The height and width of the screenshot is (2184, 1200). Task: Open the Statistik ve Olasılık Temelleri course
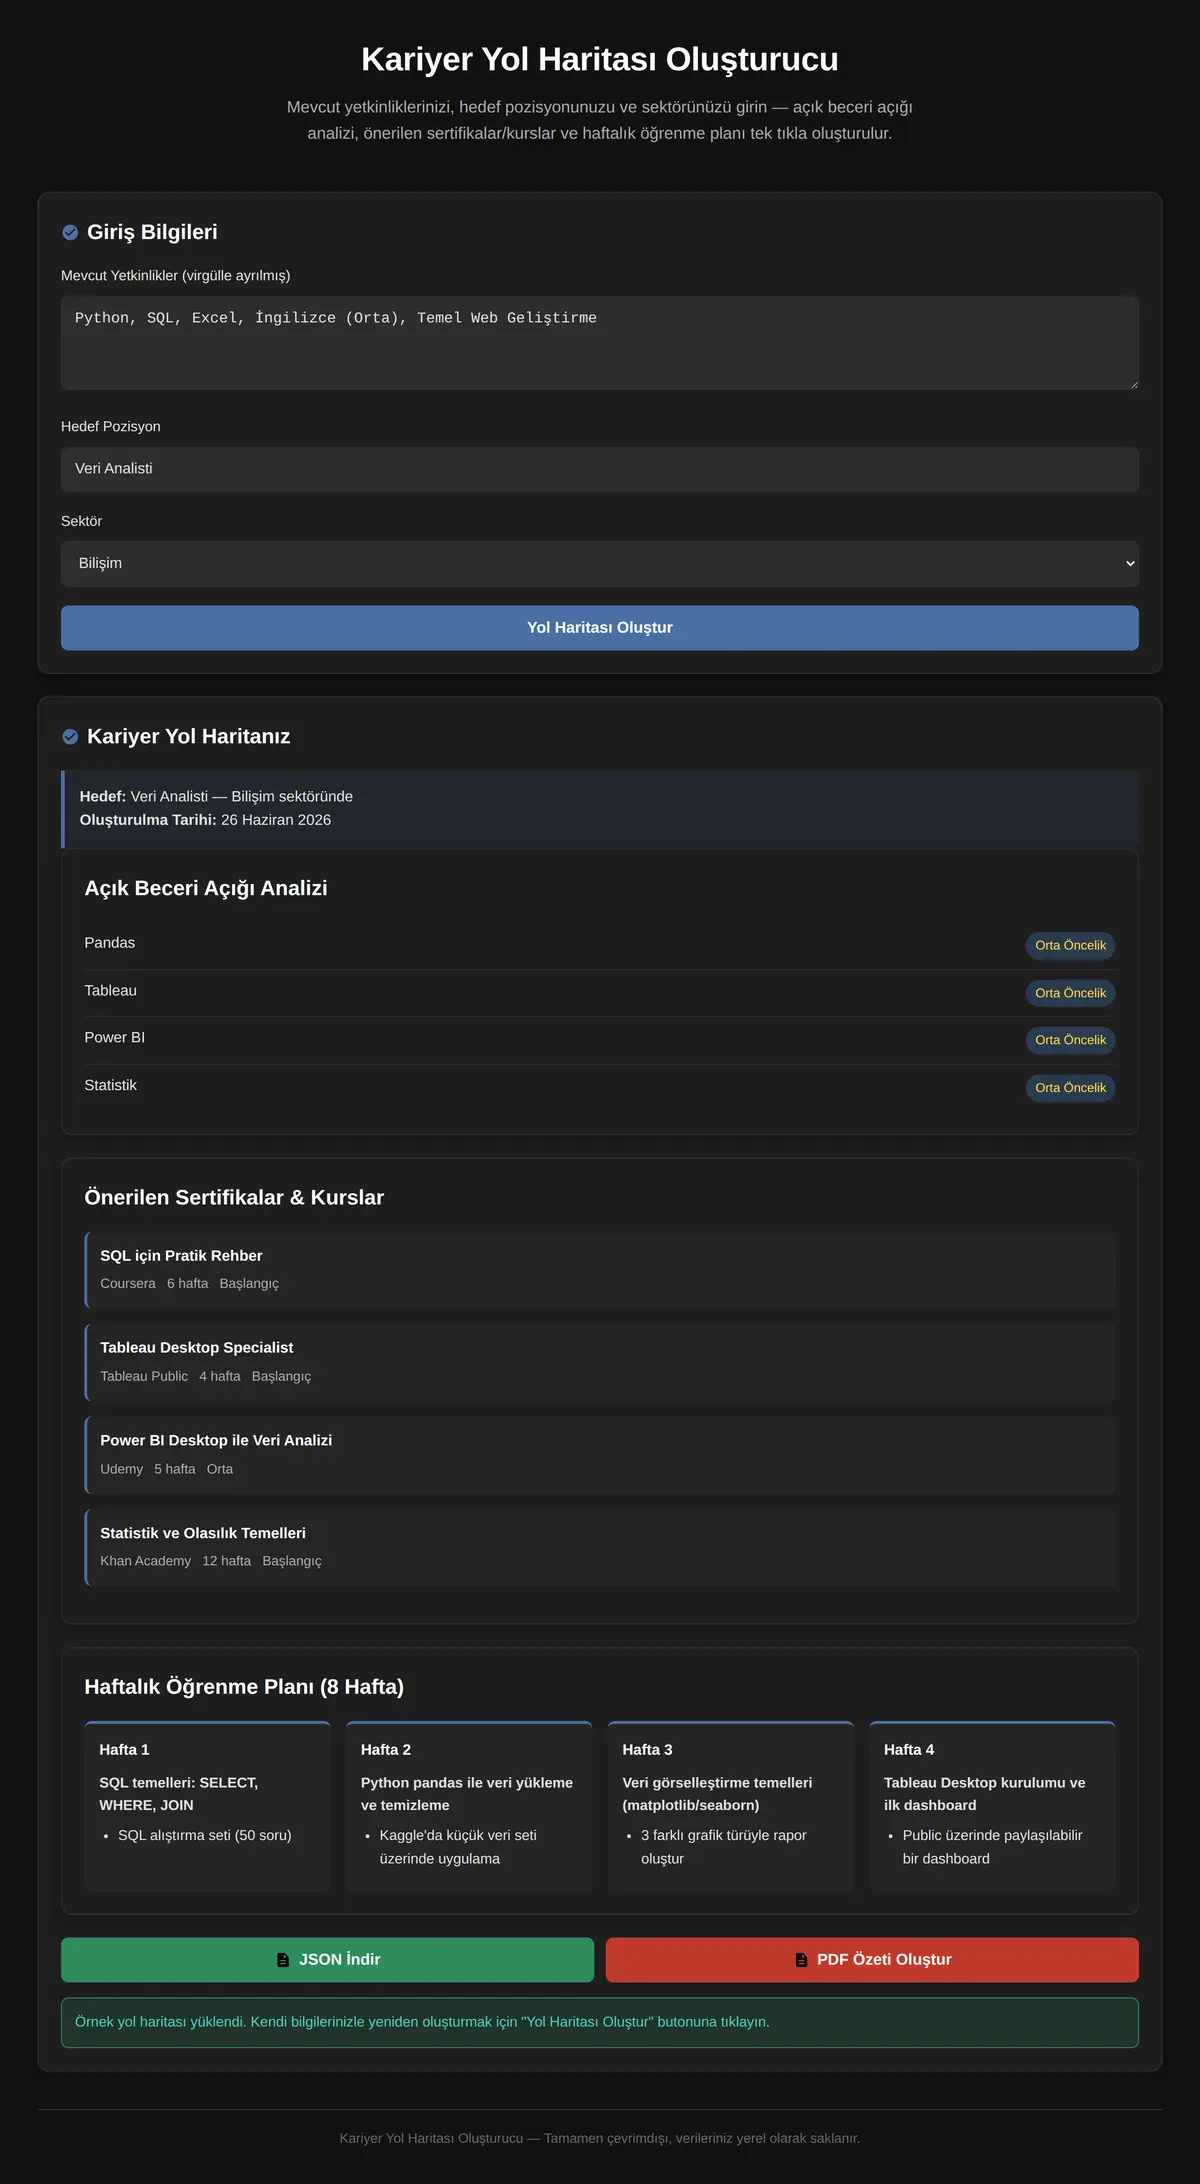click(600, 1547)
